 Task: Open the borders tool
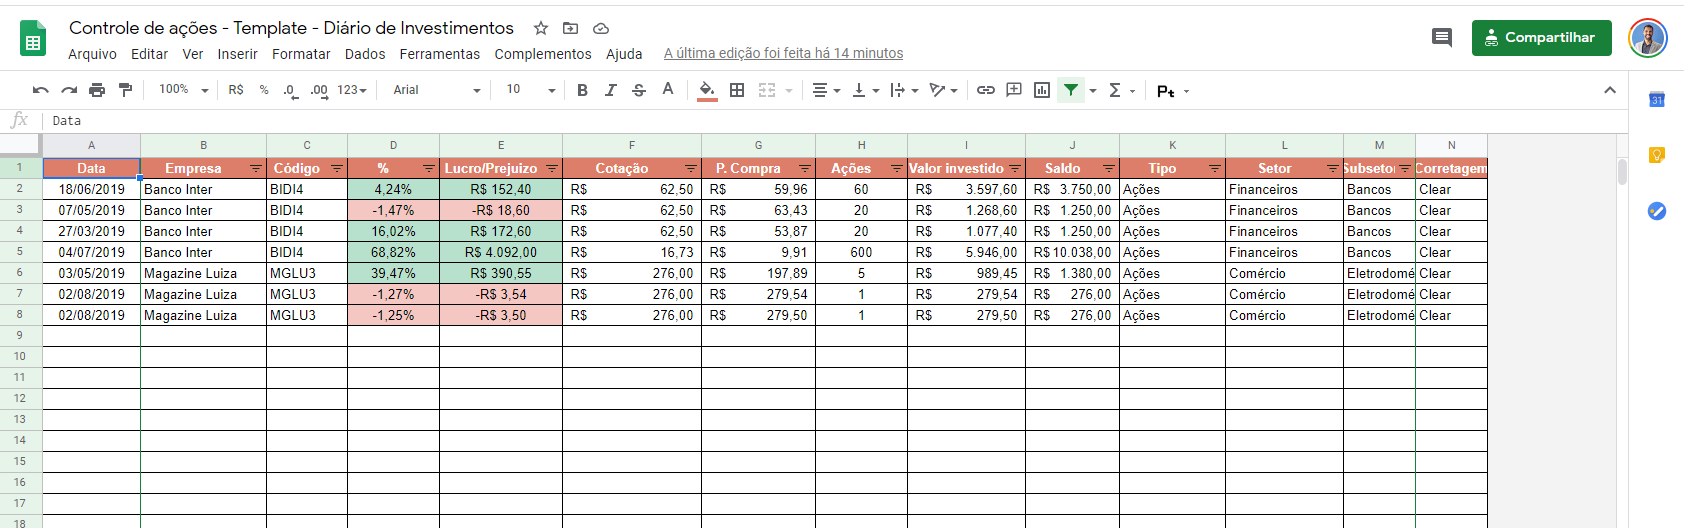click(x=737, y=90)
